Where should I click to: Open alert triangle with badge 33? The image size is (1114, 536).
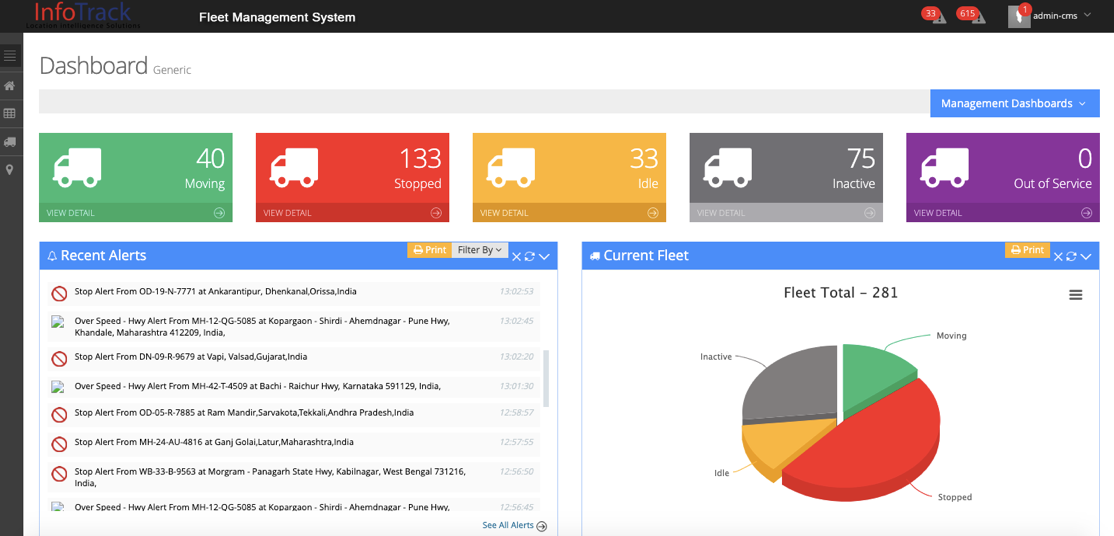[x=939, y=18]
